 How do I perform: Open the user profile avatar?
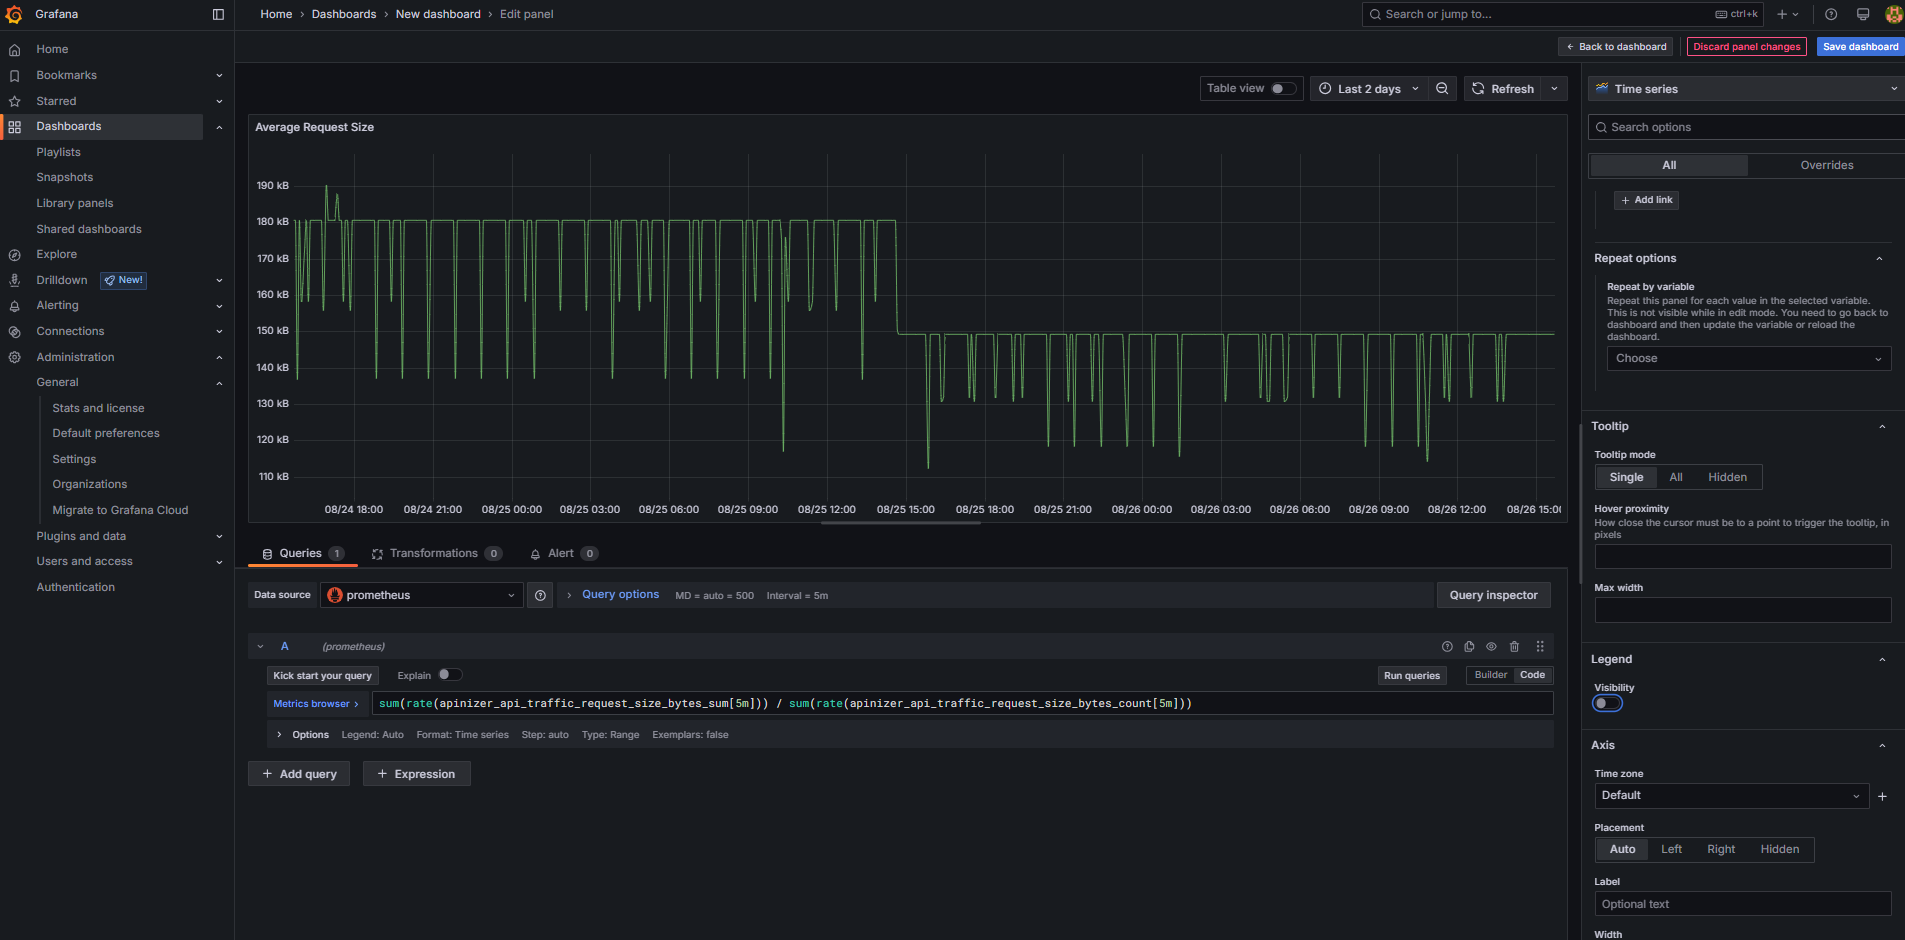[1894, 14]
